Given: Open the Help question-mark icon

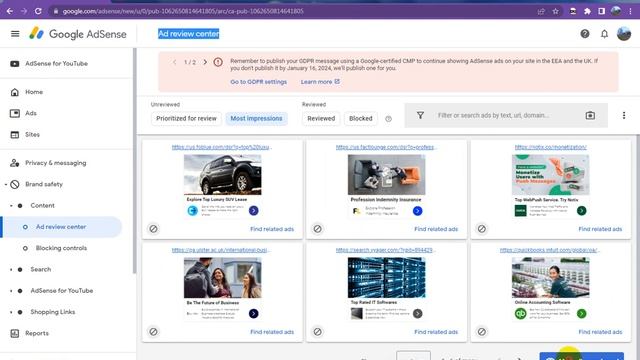Looking at the screenshot, I should click(585, 34).
